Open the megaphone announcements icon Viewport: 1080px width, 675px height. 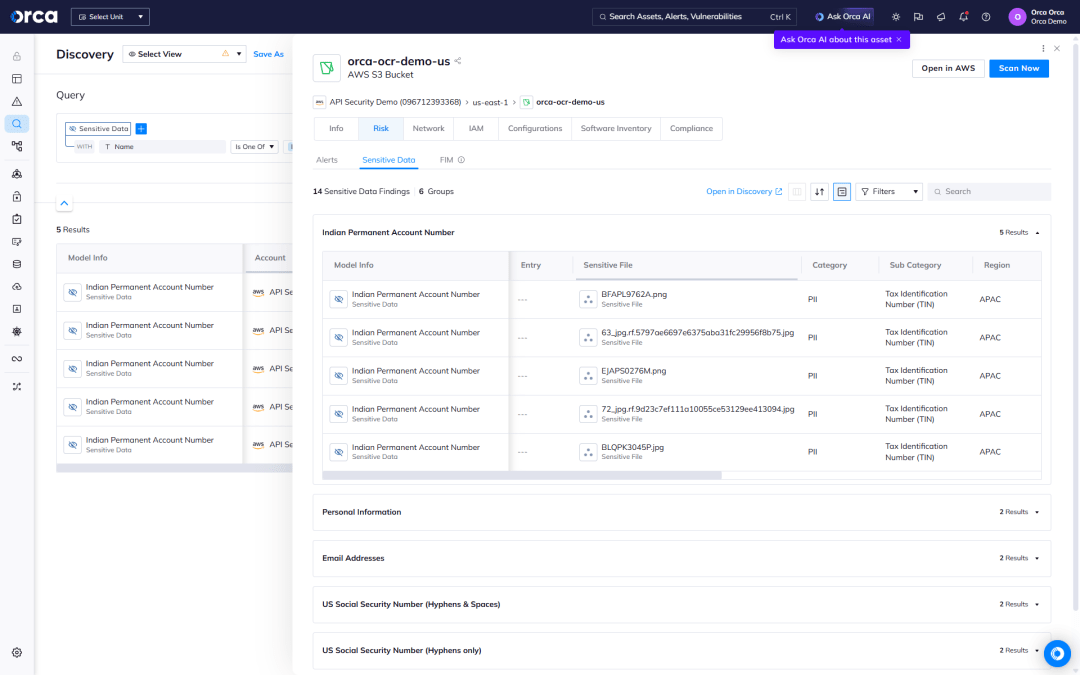(x=941, y=17)
